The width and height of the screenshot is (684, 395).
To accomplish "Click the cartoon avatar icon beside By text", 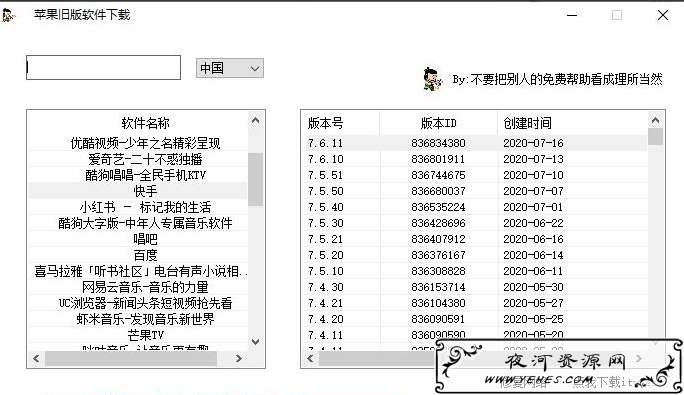I will pyautogui.click(x=432, y=79).
